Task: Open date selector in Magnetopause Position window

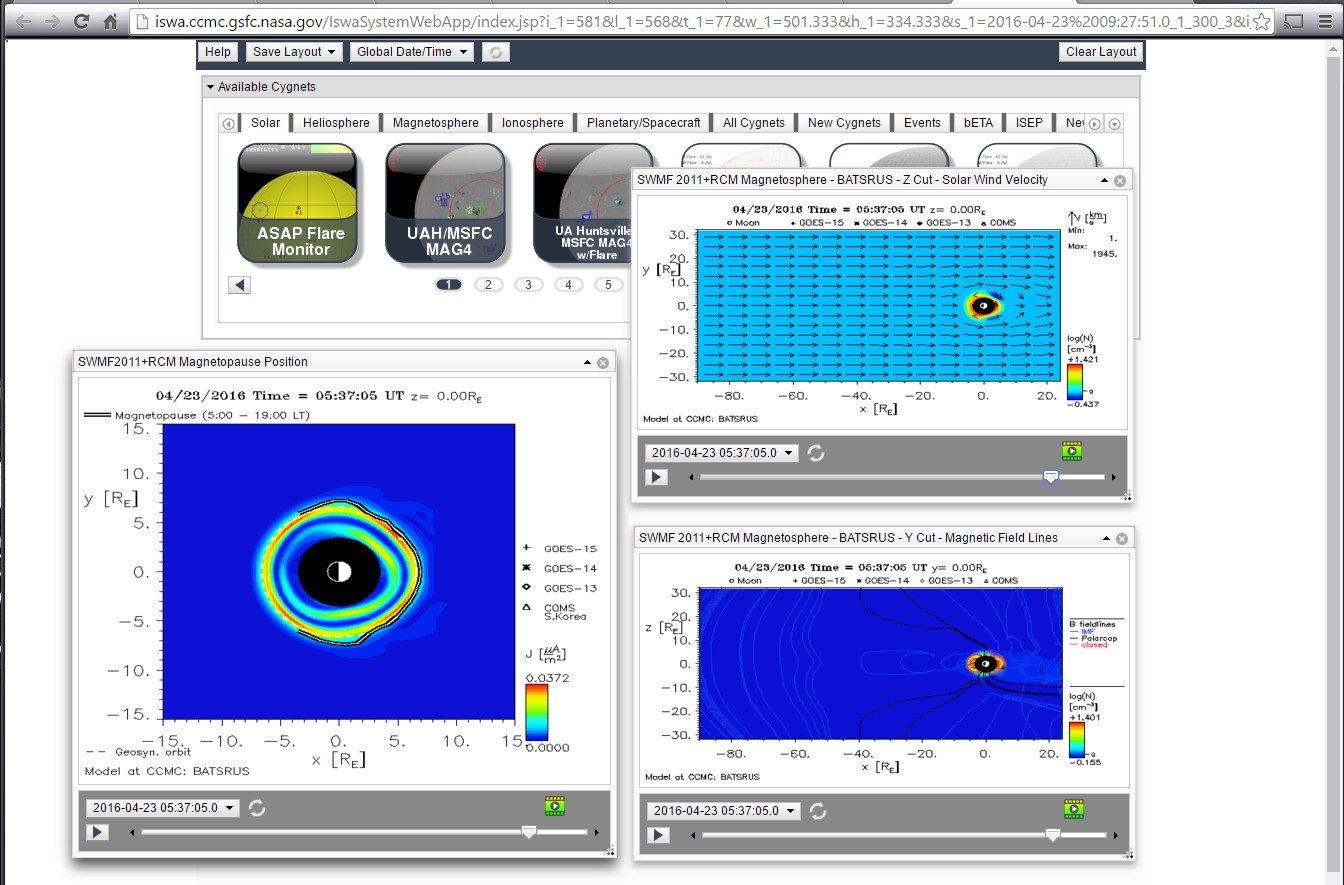Action: (163, 808)
